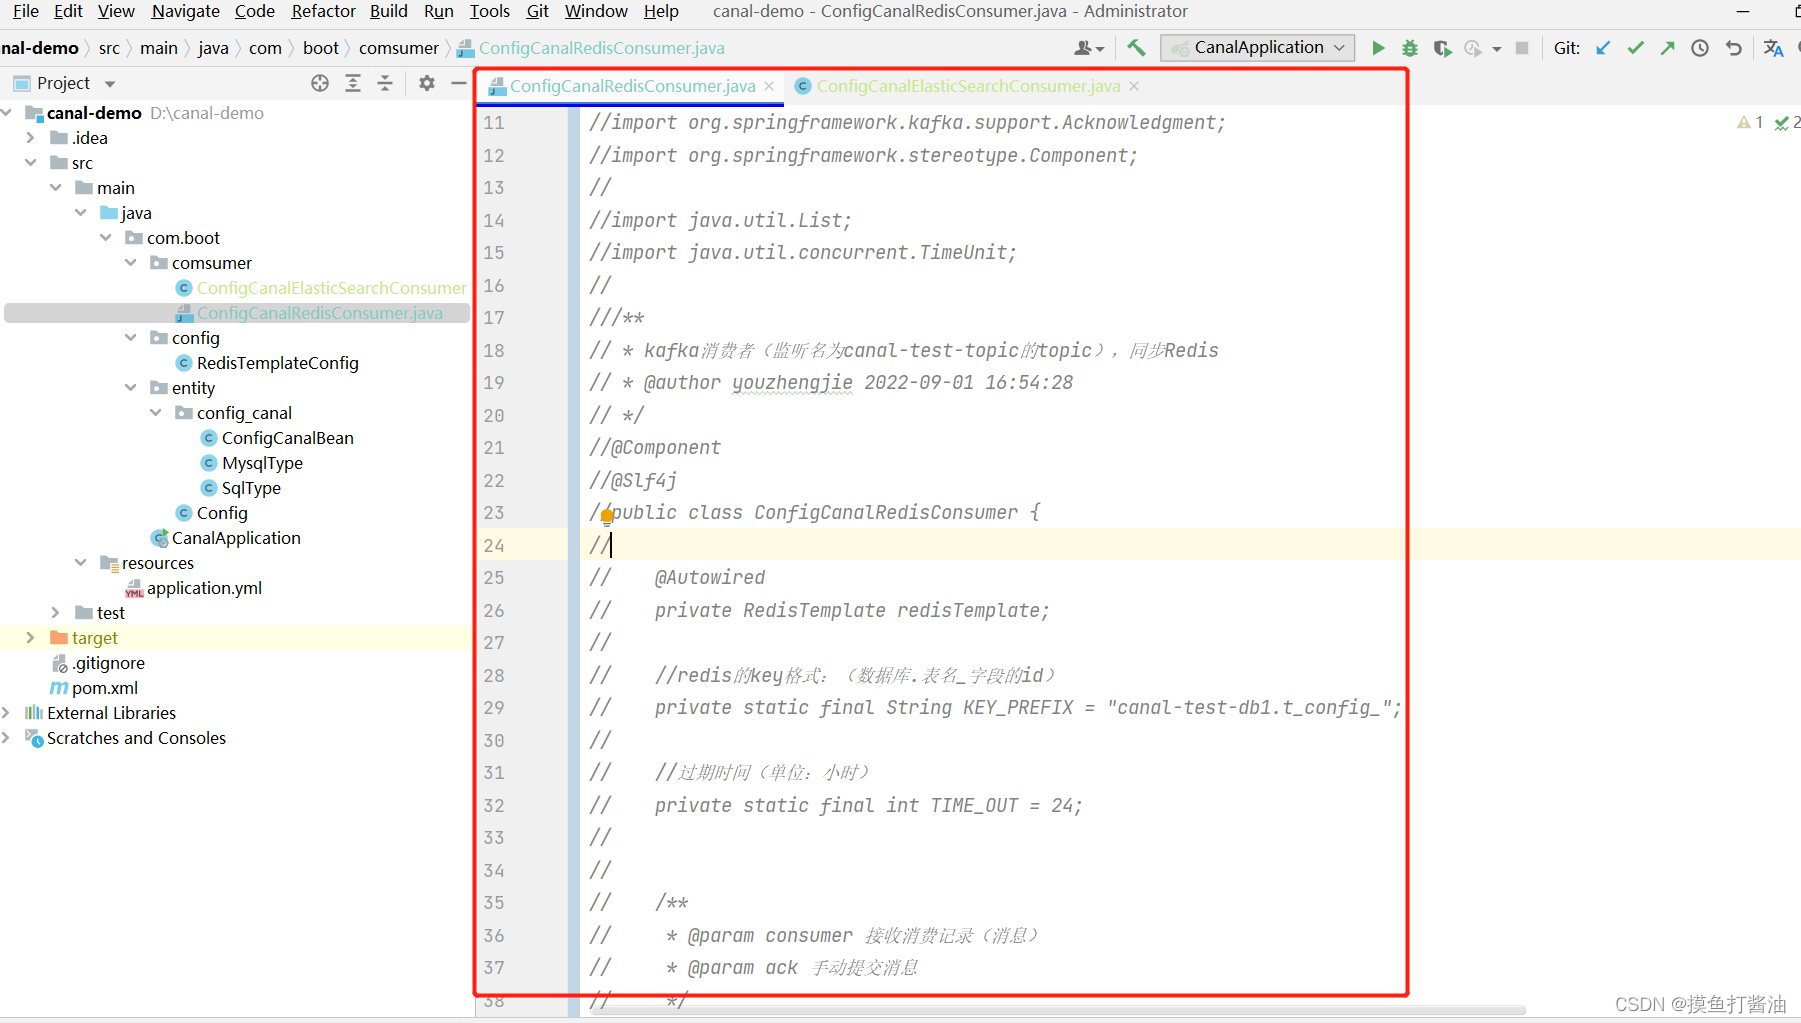The height and width of the screenshot is (1023, 1801).
Task: Select pom.xml file
Action: 104,688
